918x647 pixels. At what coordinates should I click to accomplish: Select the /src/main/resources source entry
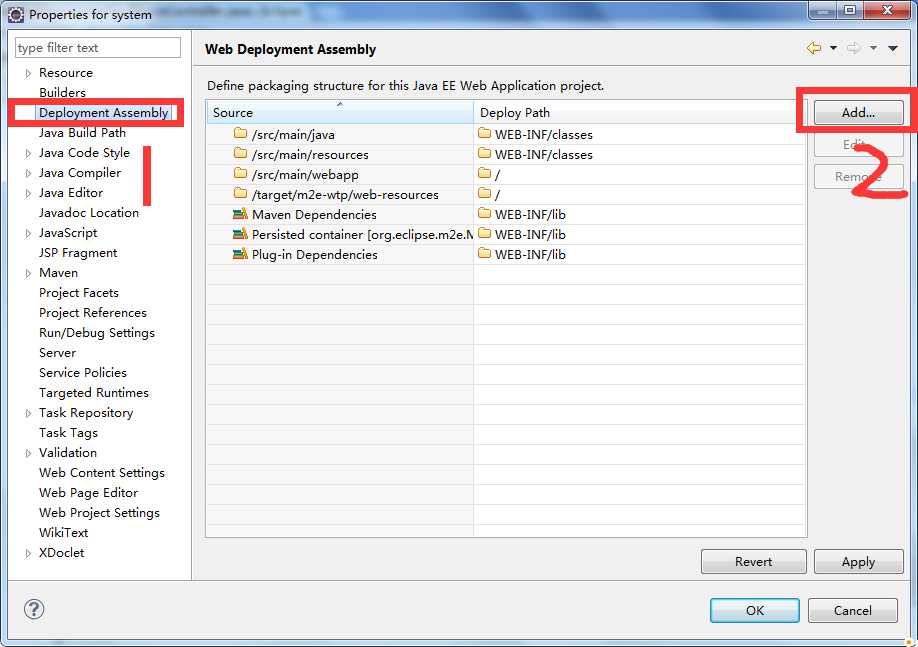click(x=310, y=155)
